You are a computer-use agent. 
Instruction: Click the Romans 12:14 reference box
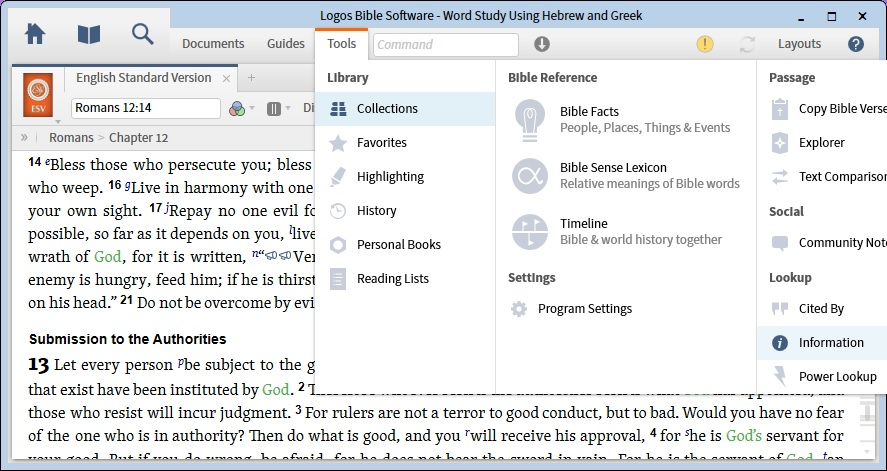[x=146, y=108]
